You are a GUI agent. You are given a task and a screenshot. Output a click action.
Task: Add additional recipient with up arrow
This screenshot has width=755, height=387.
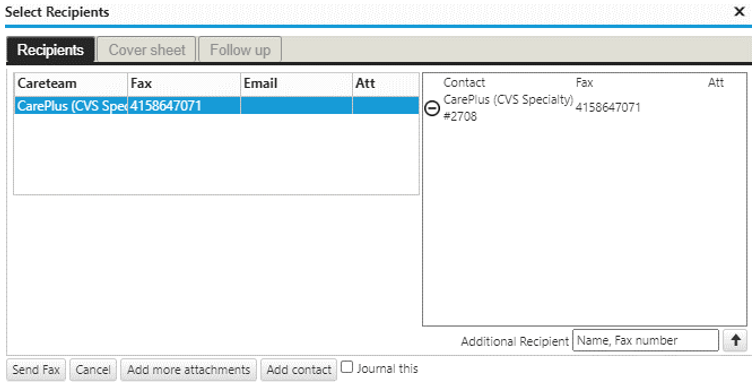click(x=735, y=341)
